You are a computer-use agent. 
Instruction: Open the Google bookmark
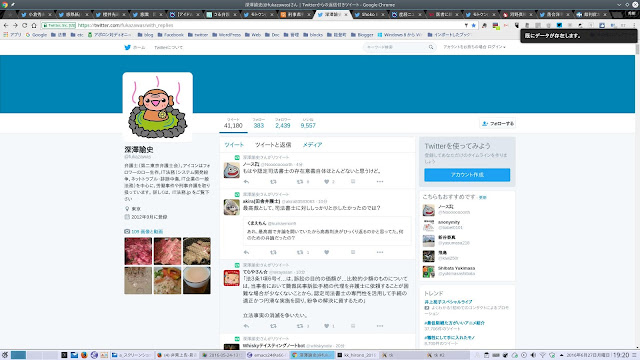(x=36, y=35)
